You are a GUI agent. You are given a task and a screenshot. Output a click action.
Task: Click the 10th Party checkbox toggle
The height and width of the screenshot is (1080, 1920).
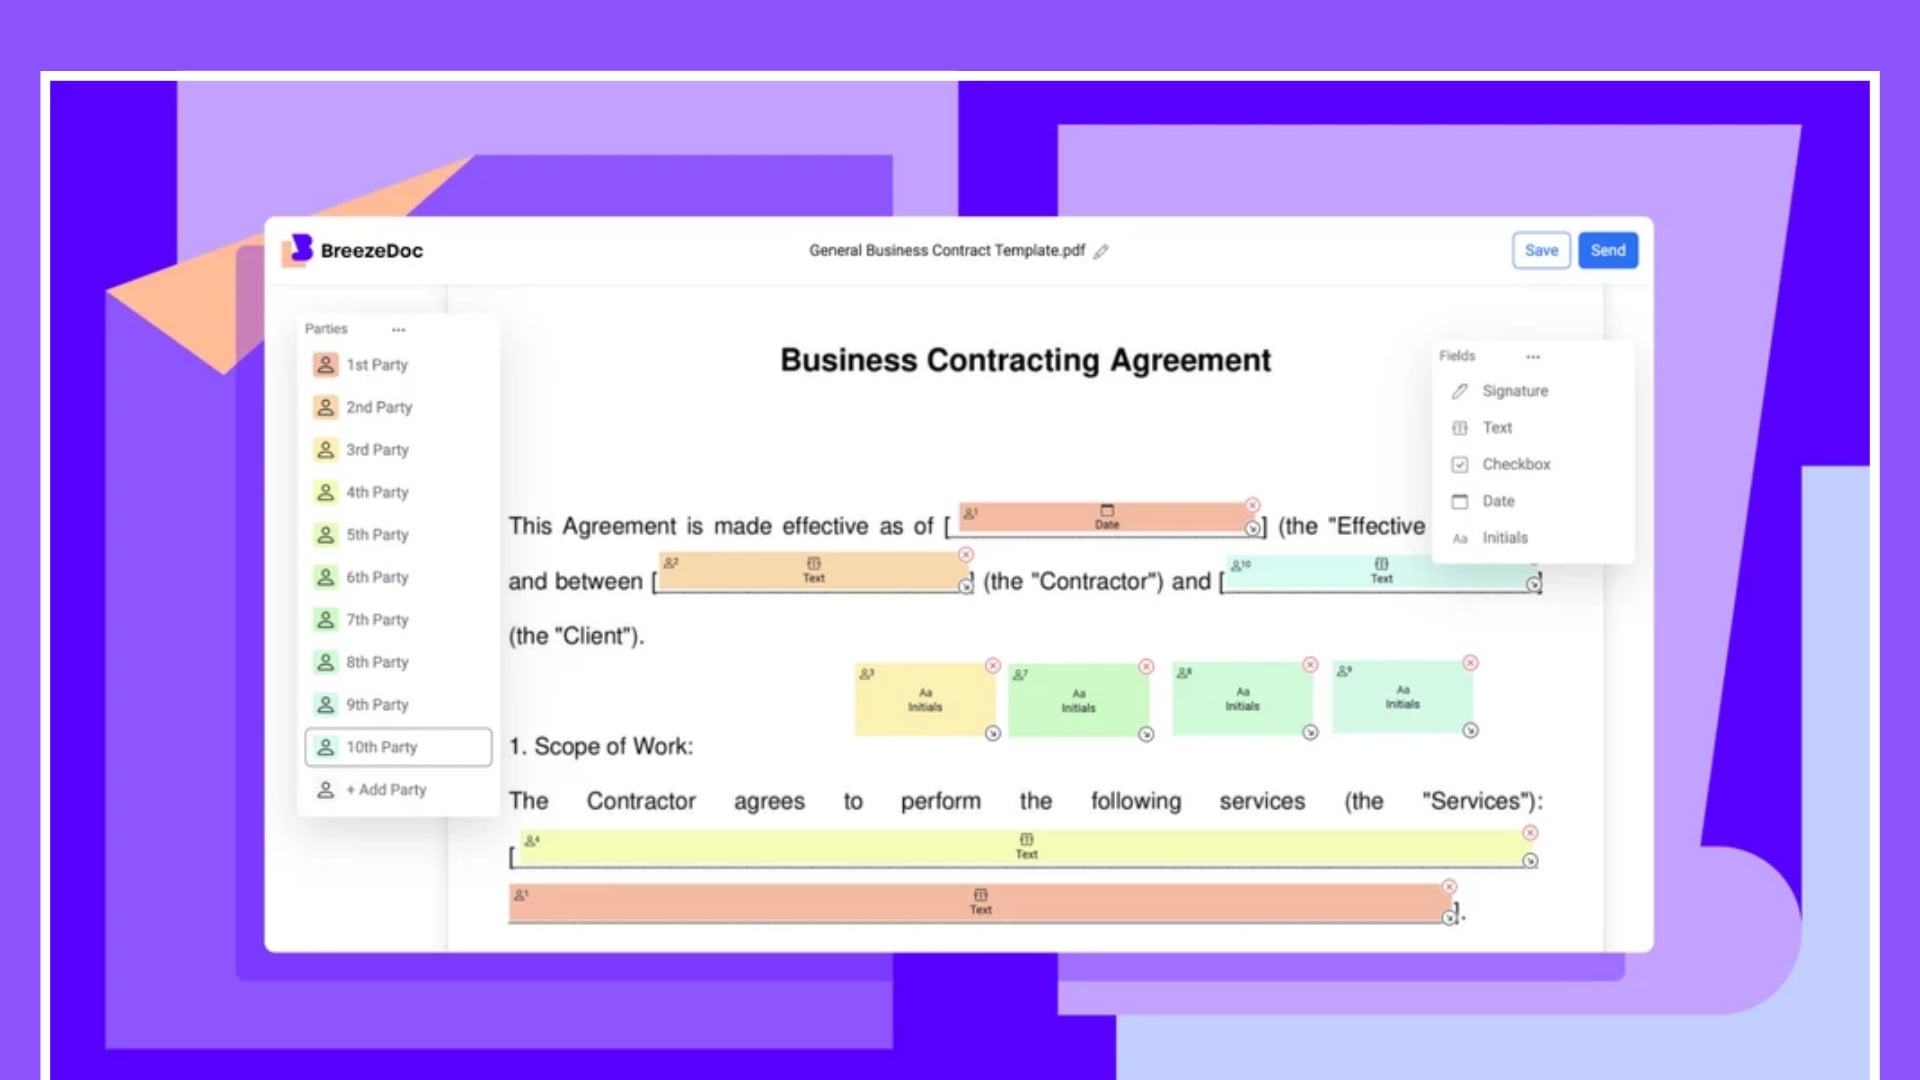coord(326,746)
